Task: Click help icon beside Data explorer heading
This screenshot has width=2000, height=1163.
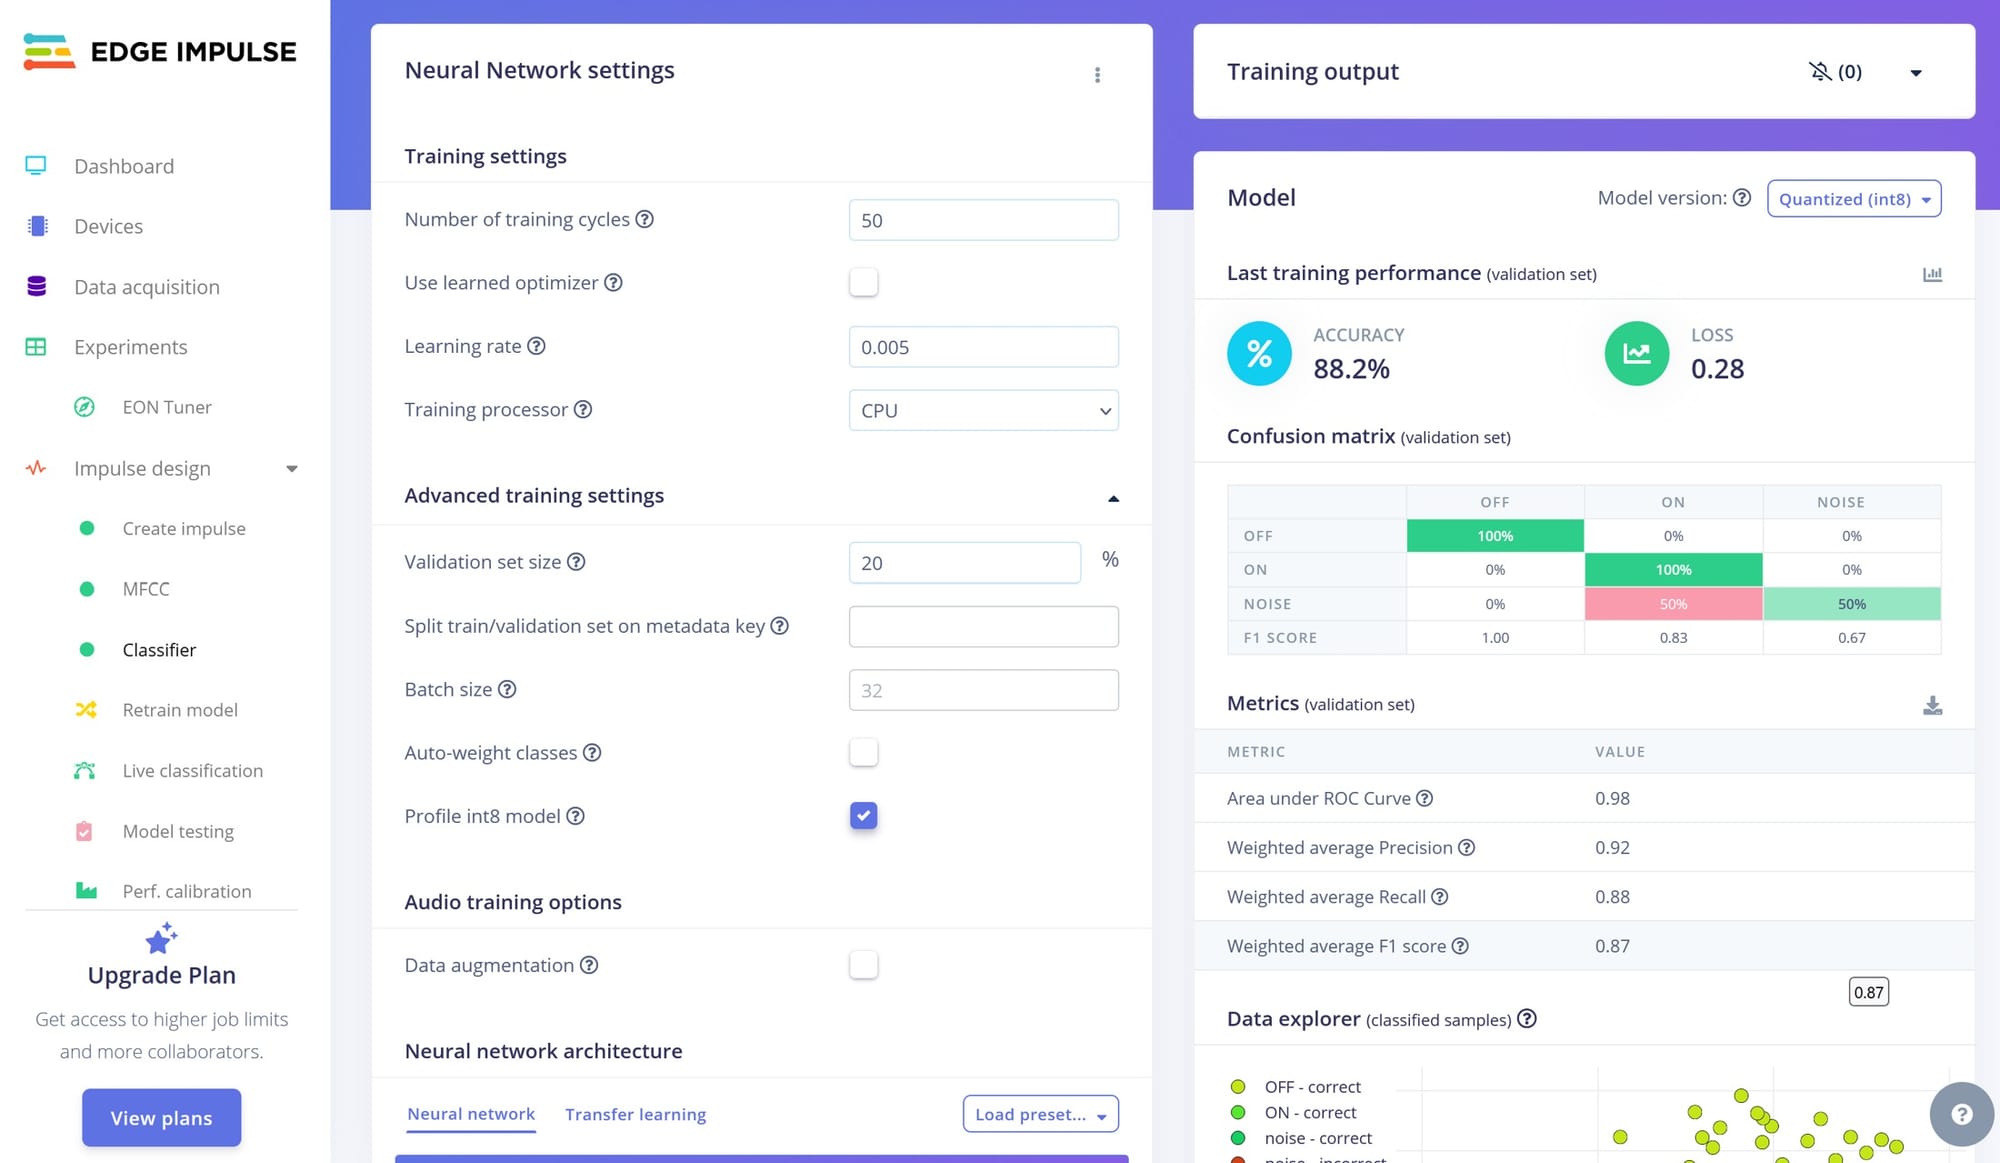Action: (x=1526, y=1019)
